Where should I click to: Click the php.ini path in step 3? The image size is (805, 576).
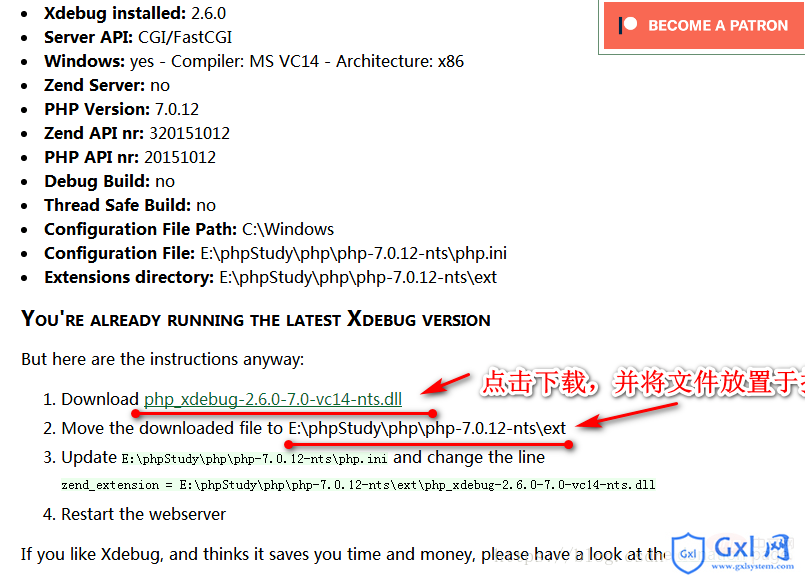pos(254,458)
